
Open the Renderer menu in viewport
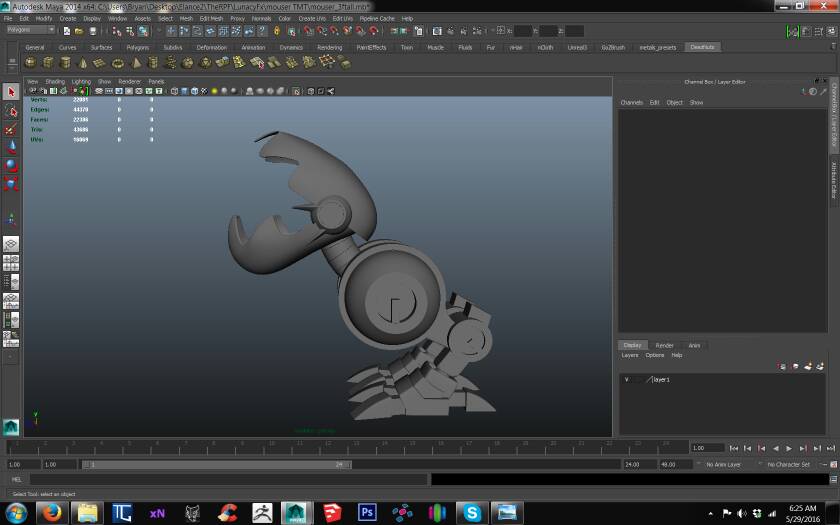pyautogui.click(x=129, y=81)
